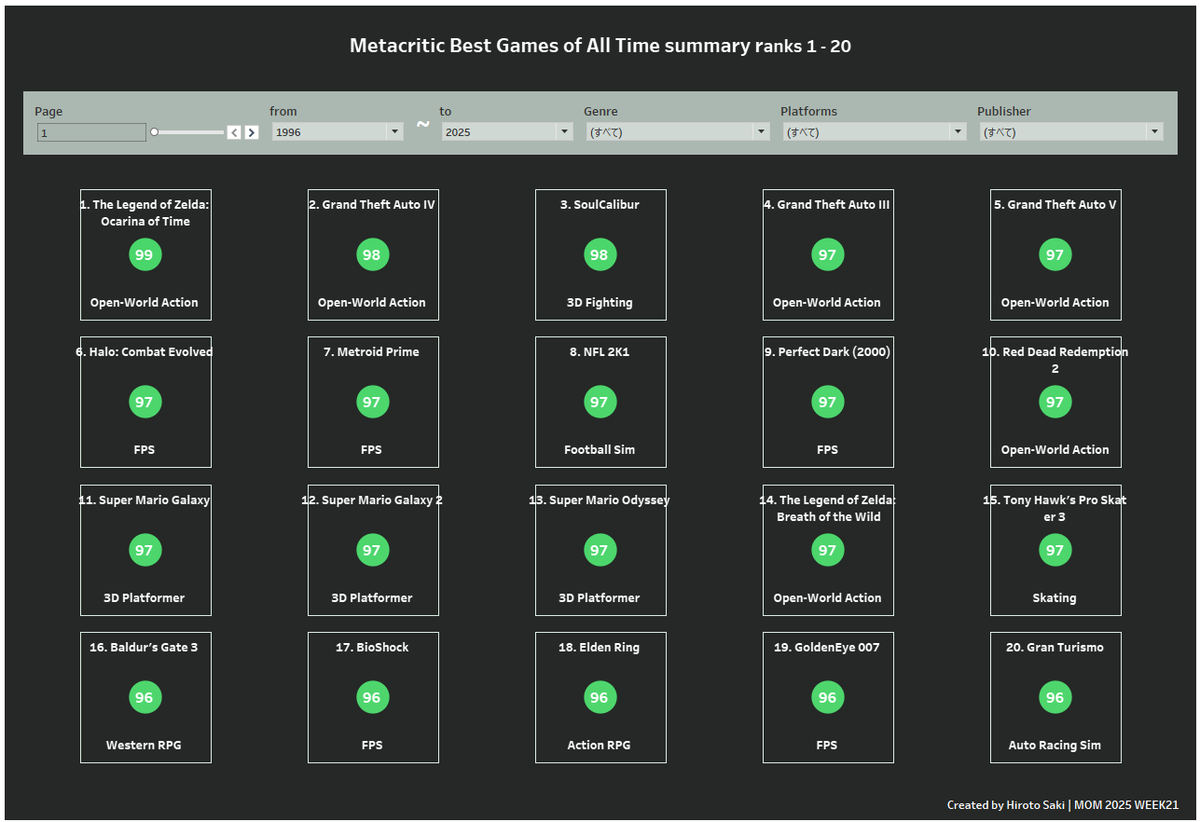Open the 'to' year dropdown showing 2025
Image resolution: width=1200 pixels, height=822 pixels.
563,131
